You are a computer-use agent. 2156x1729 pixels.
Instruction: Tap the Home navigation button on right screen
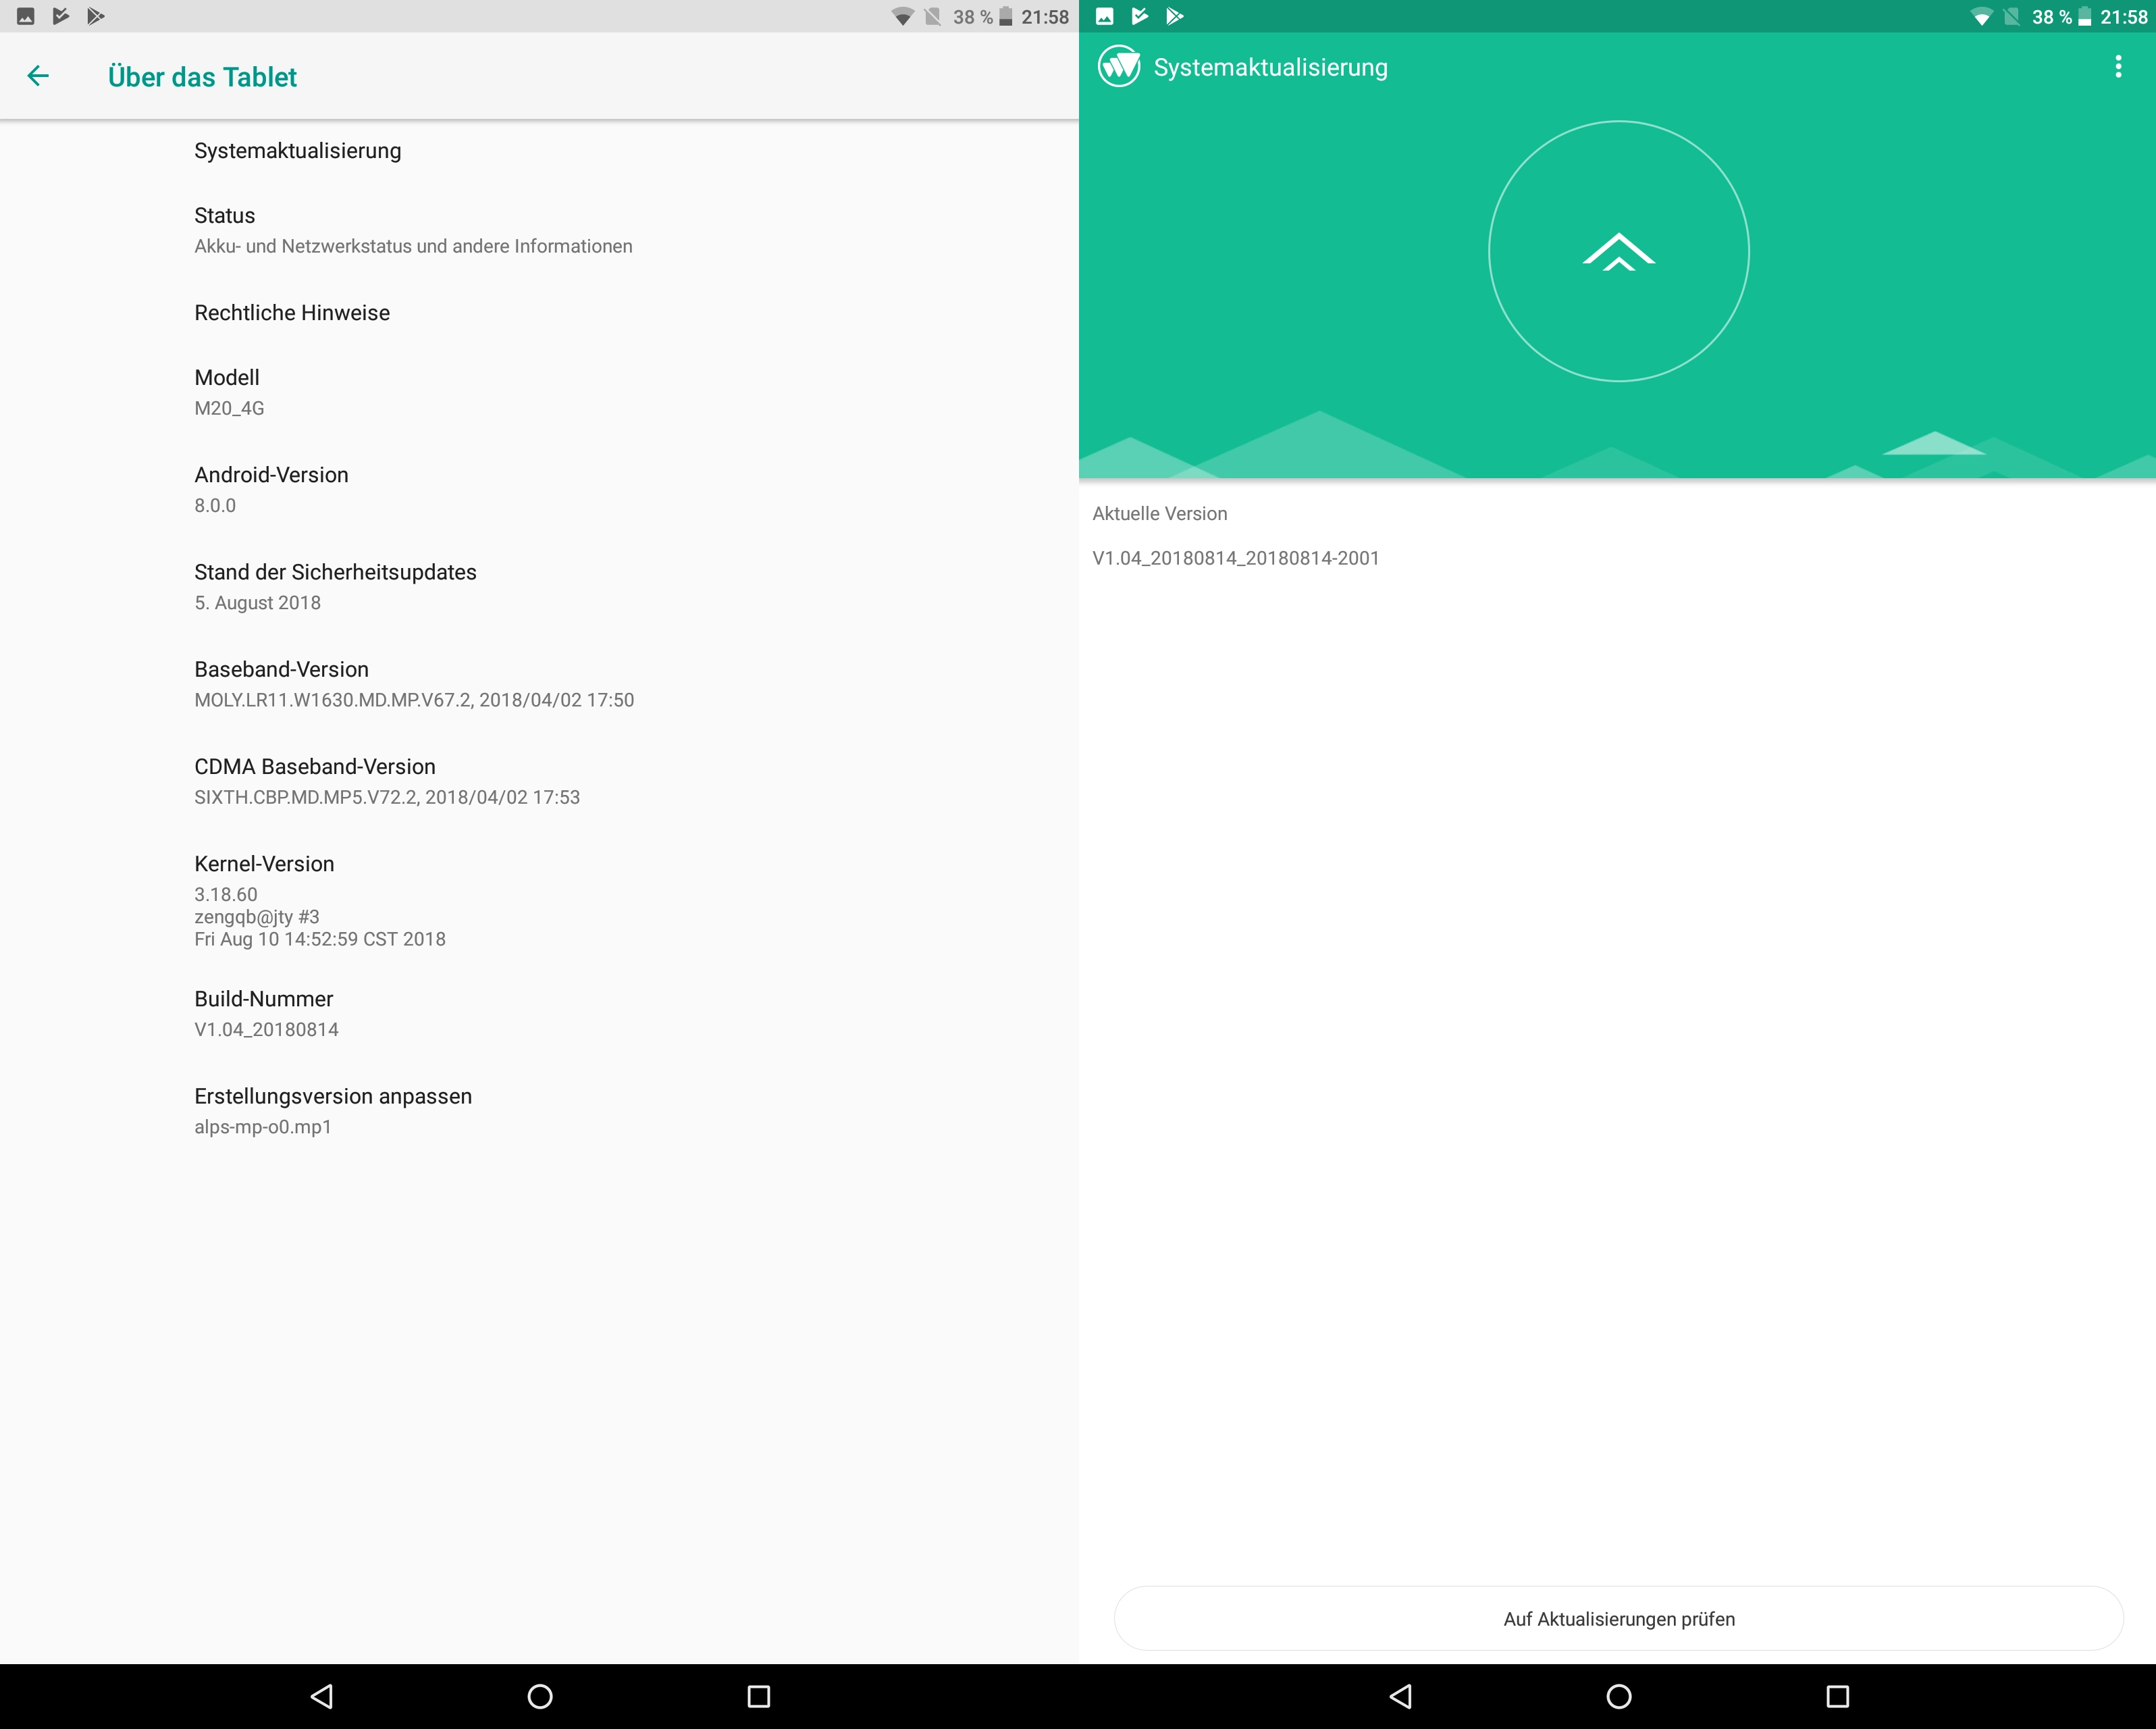pyautogui.click(x=1618, y=1696)
